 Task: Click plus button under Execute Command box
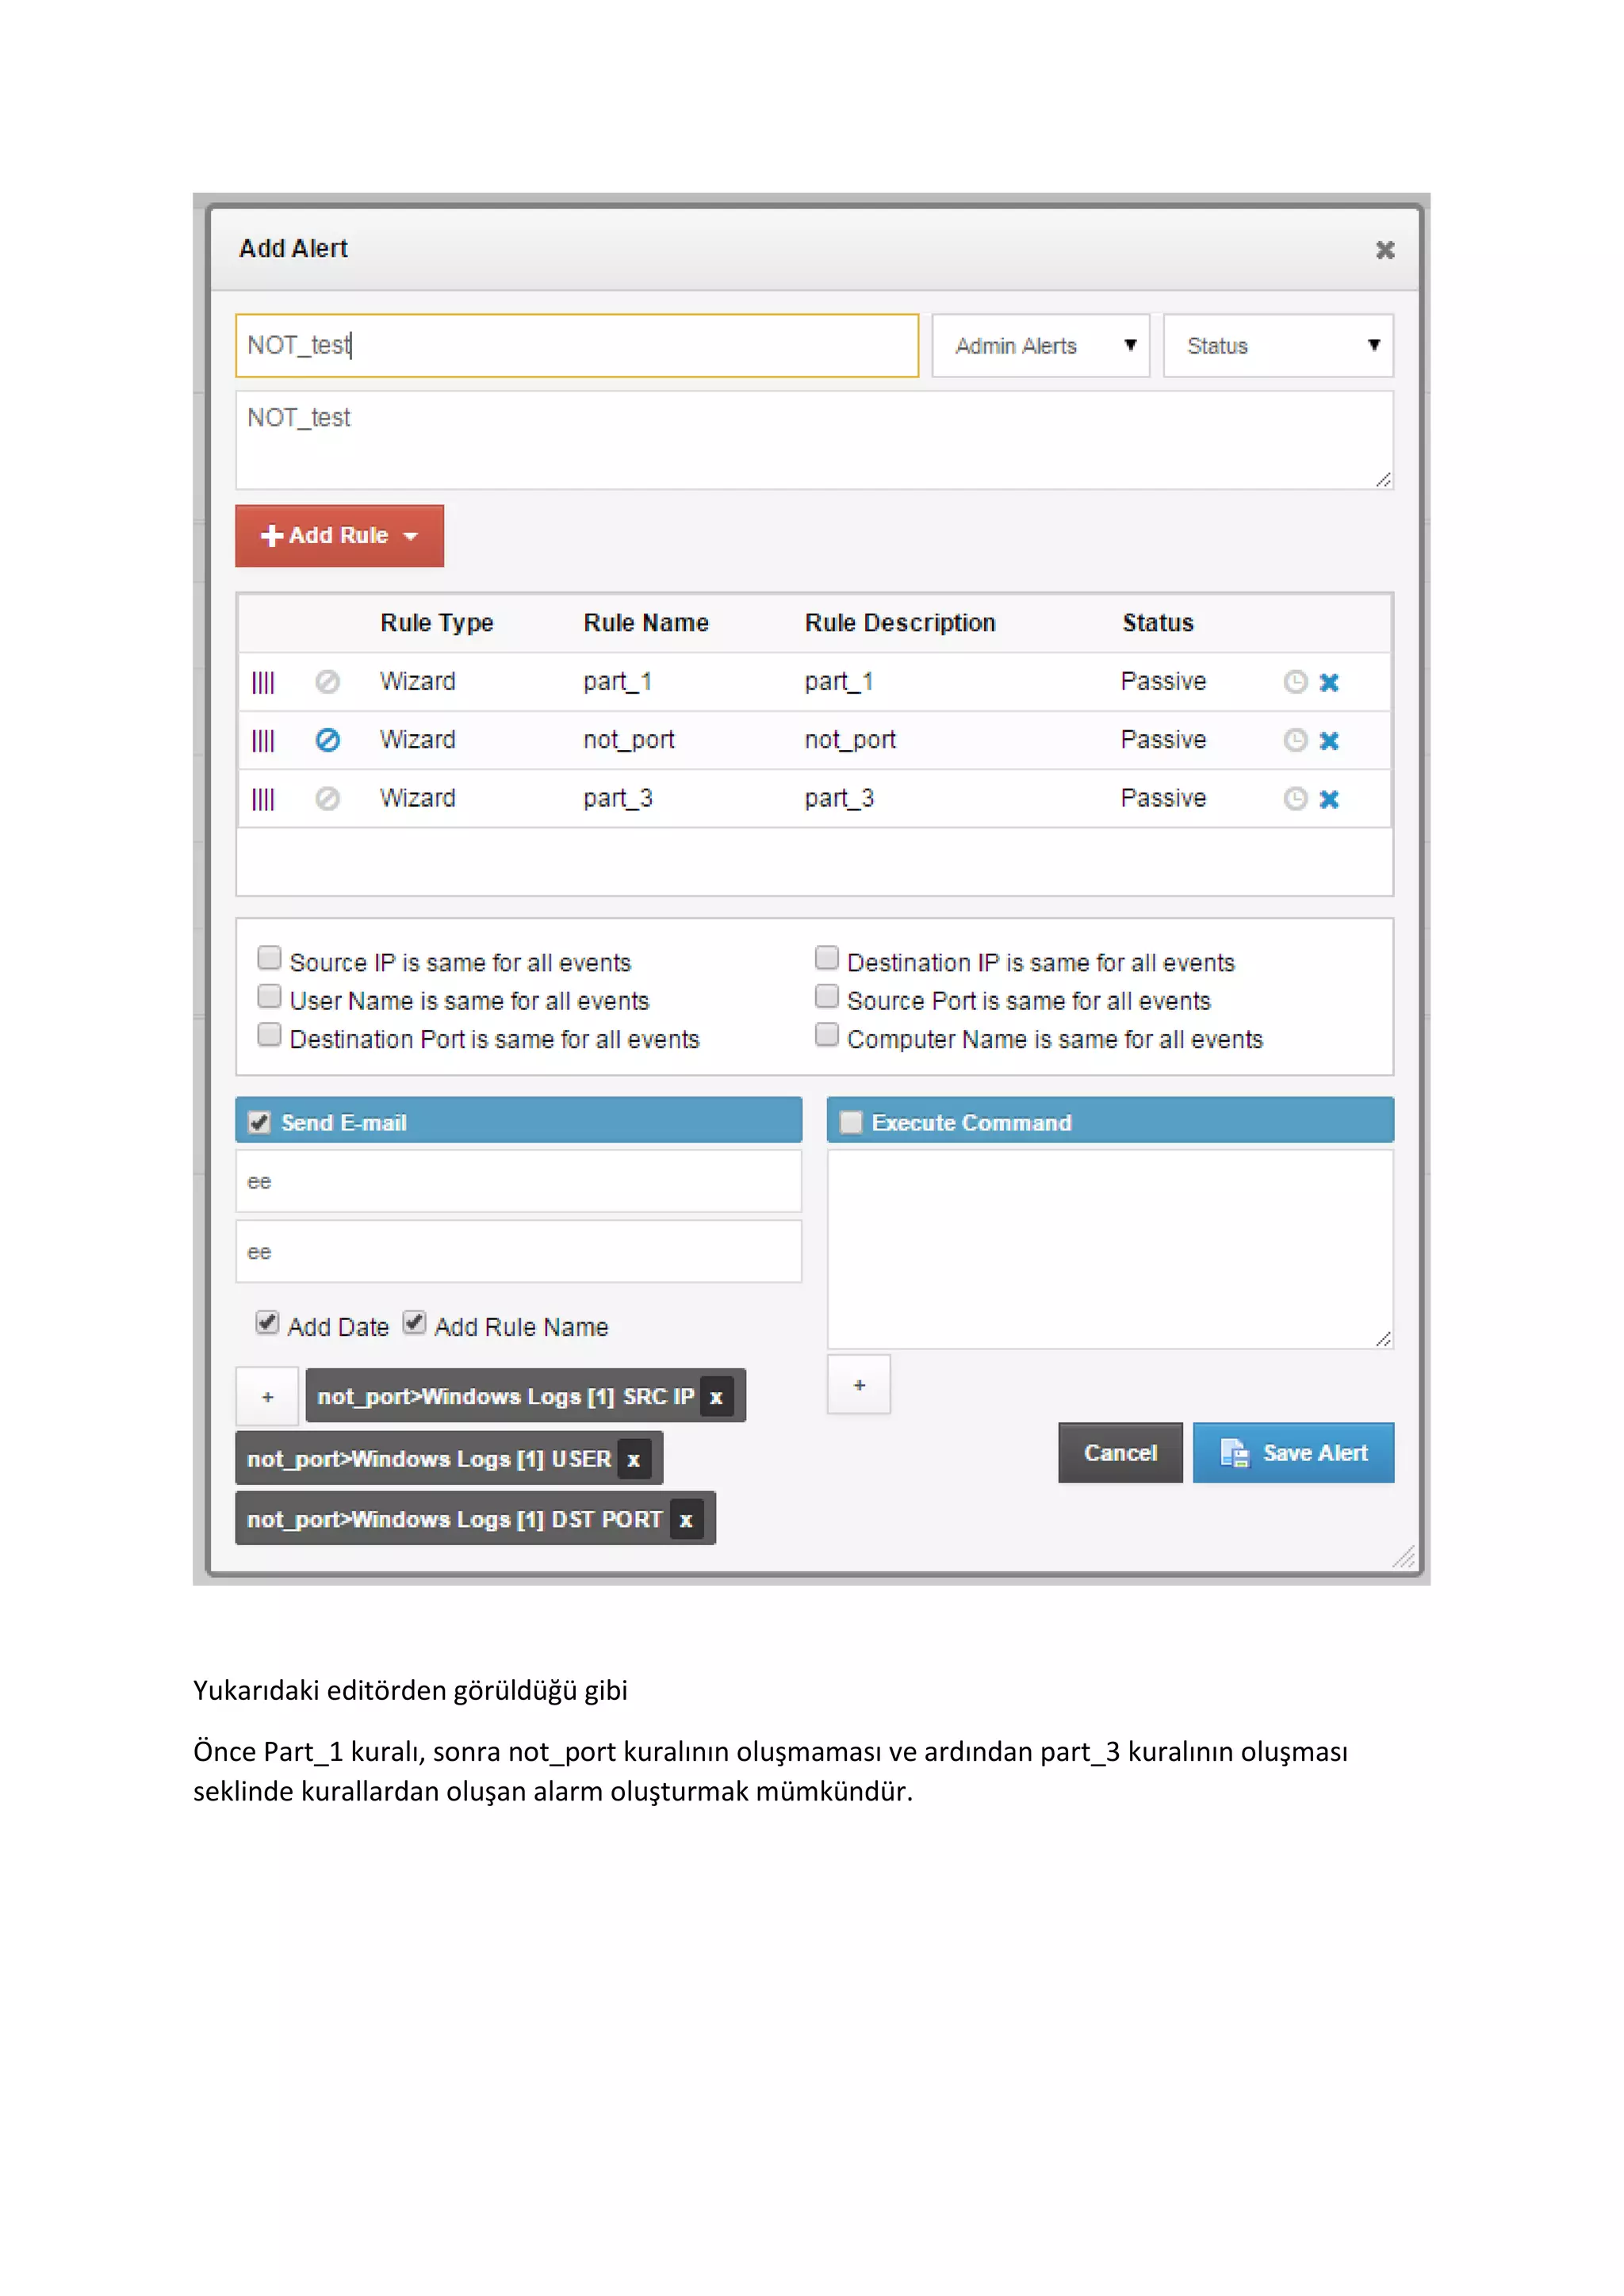pos(859,1385)
